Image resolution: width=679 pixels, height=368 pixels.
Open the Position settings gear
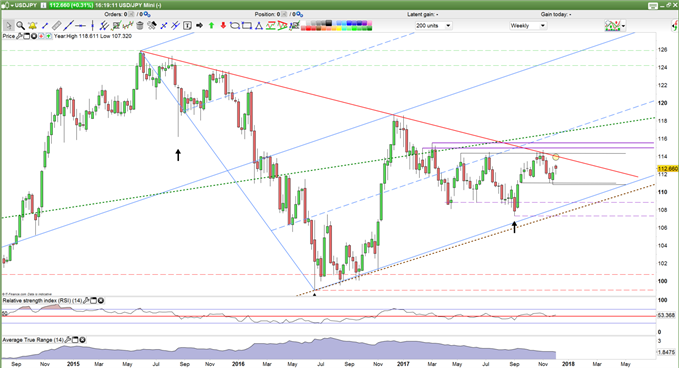tap(300, 14)
